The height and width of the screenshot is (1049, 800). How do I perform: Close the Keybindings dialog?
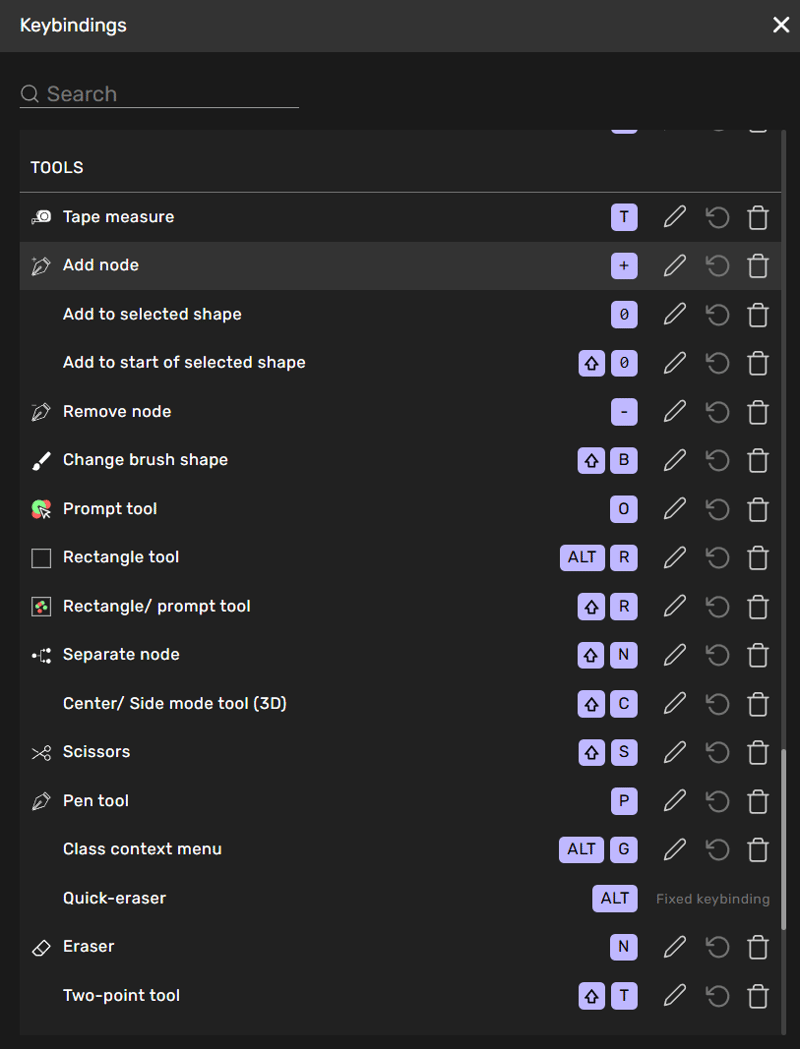point(781,25)
